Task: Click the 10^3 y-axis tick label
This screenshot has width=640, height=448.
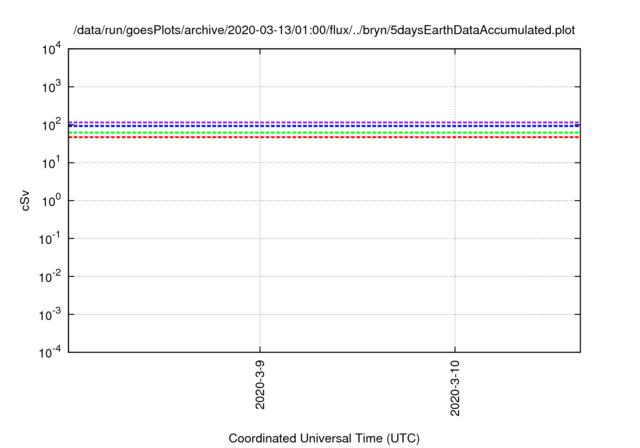Action: 51,86
